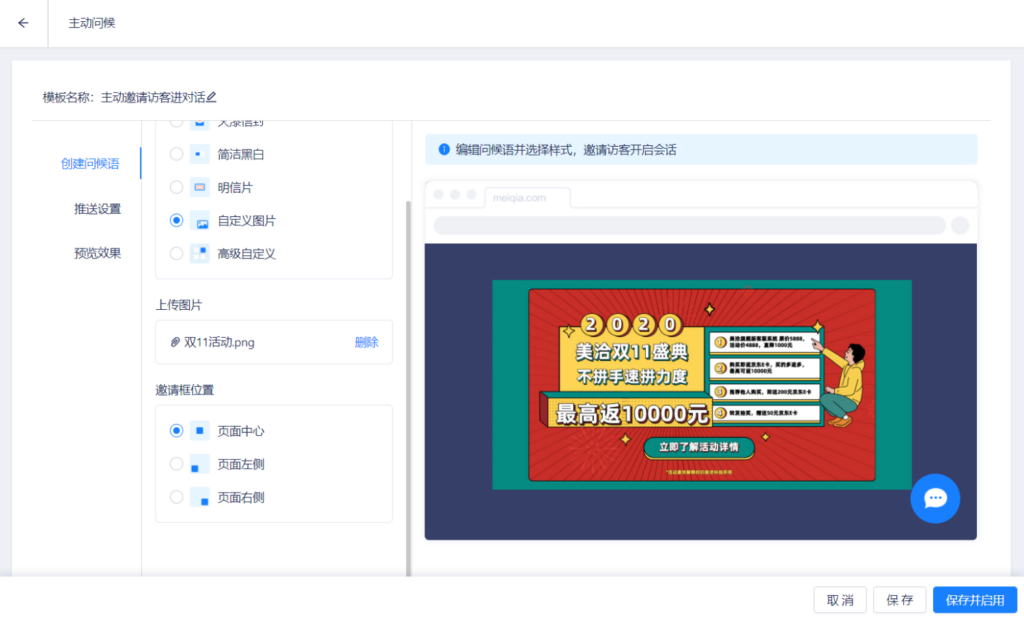Click the 高级自定义 style icon
This screenshot has height=621, width=1024.
point(200,253)
